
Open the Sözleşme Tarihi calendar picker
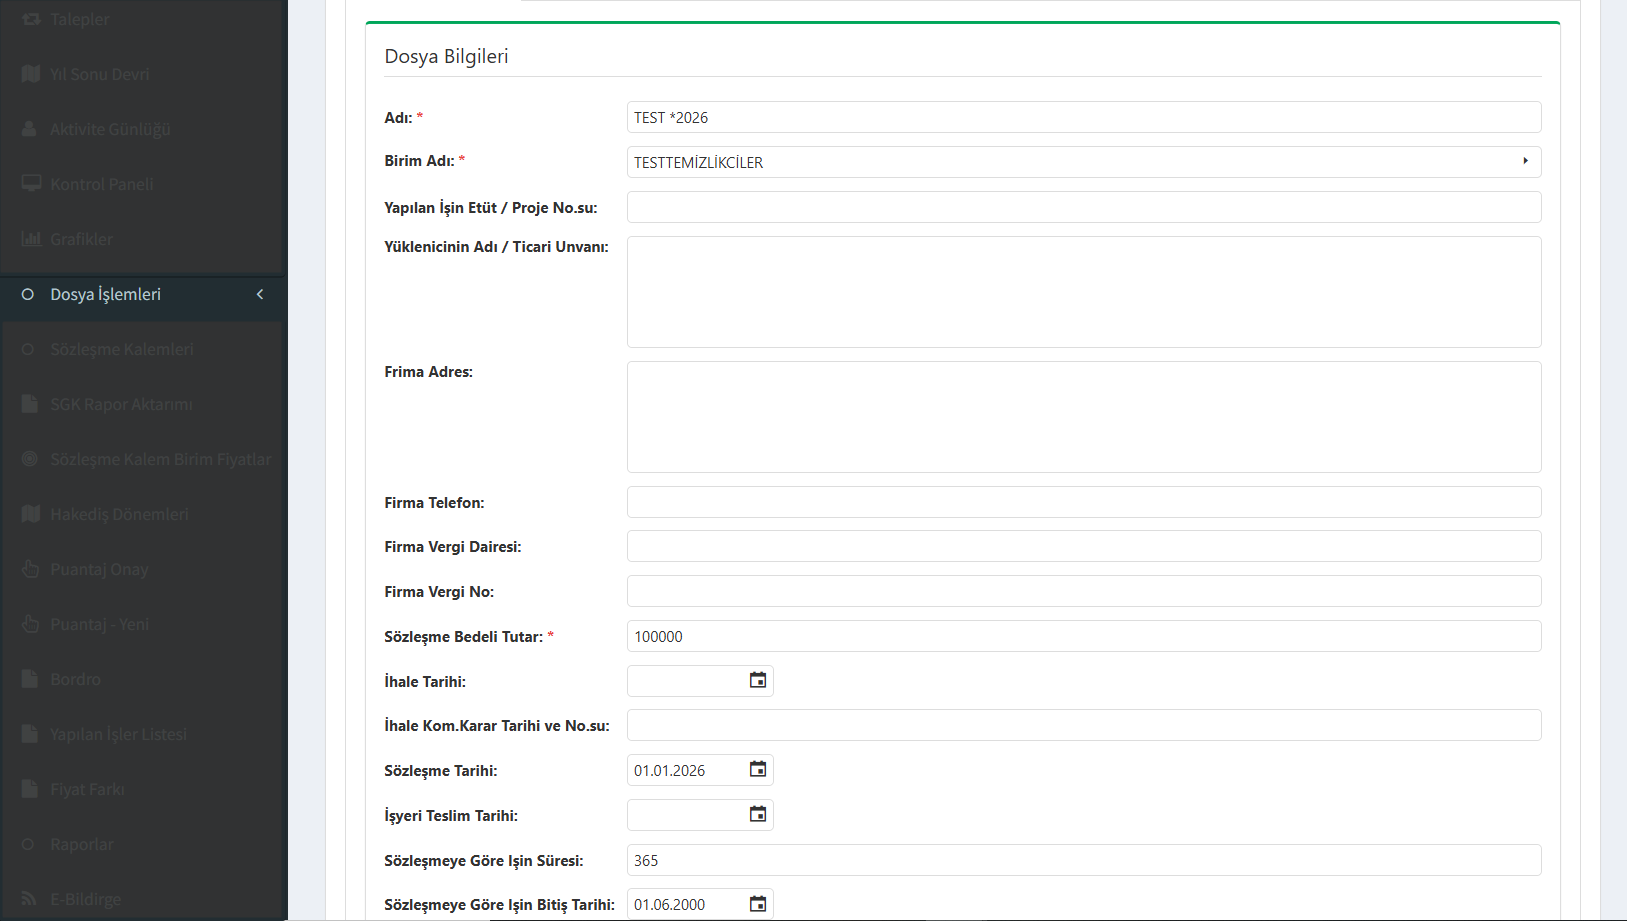[758, 770]
